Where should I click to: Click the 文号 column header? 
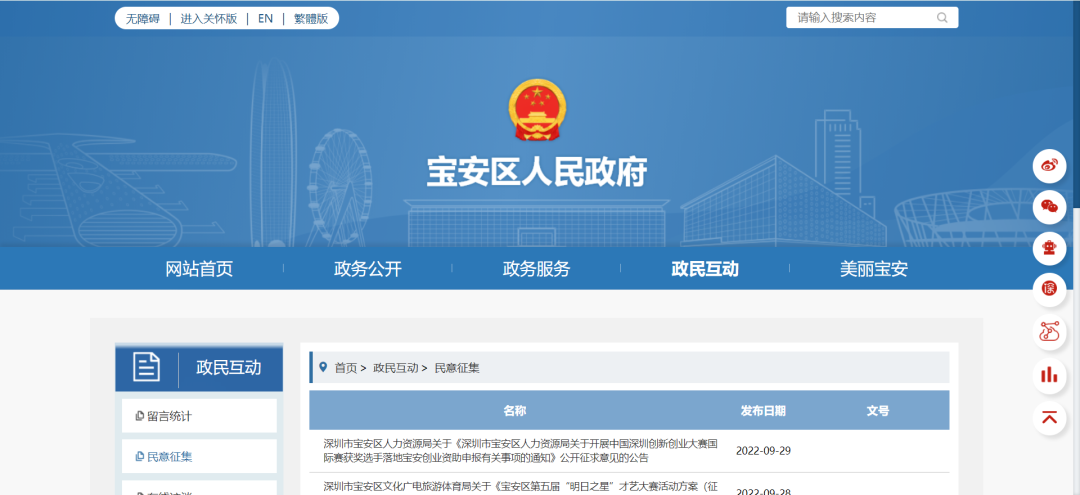(x=878, y=410)
